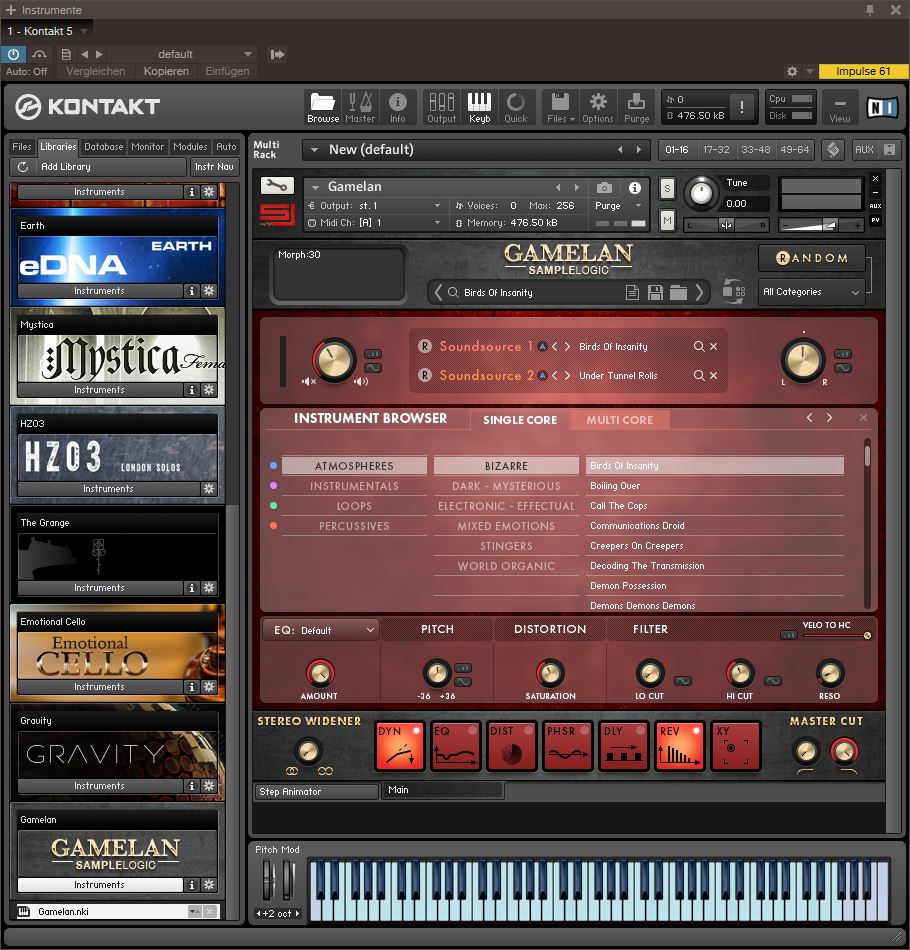
Task: Open the wrench instrument edit mode
Action: [277, 185]
